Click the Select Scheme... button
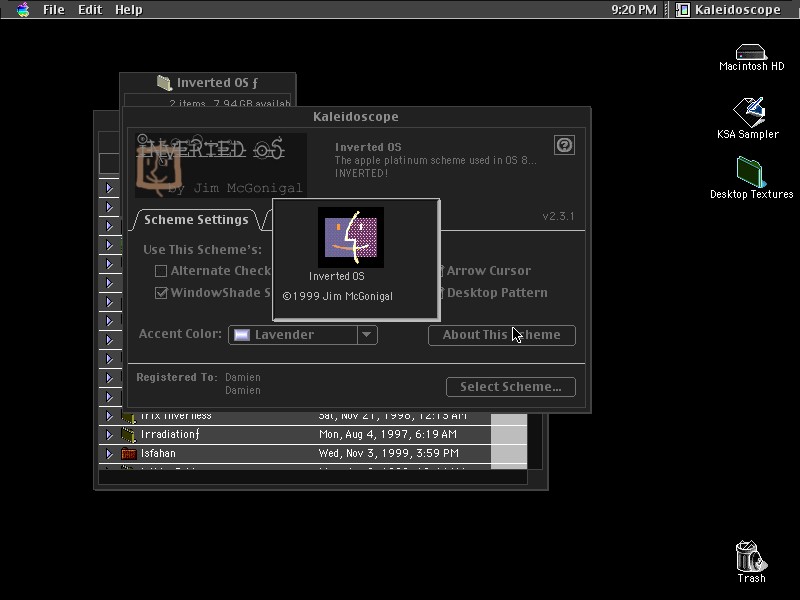The height and width of the screenshot is (600, 800). click(511, 387)
